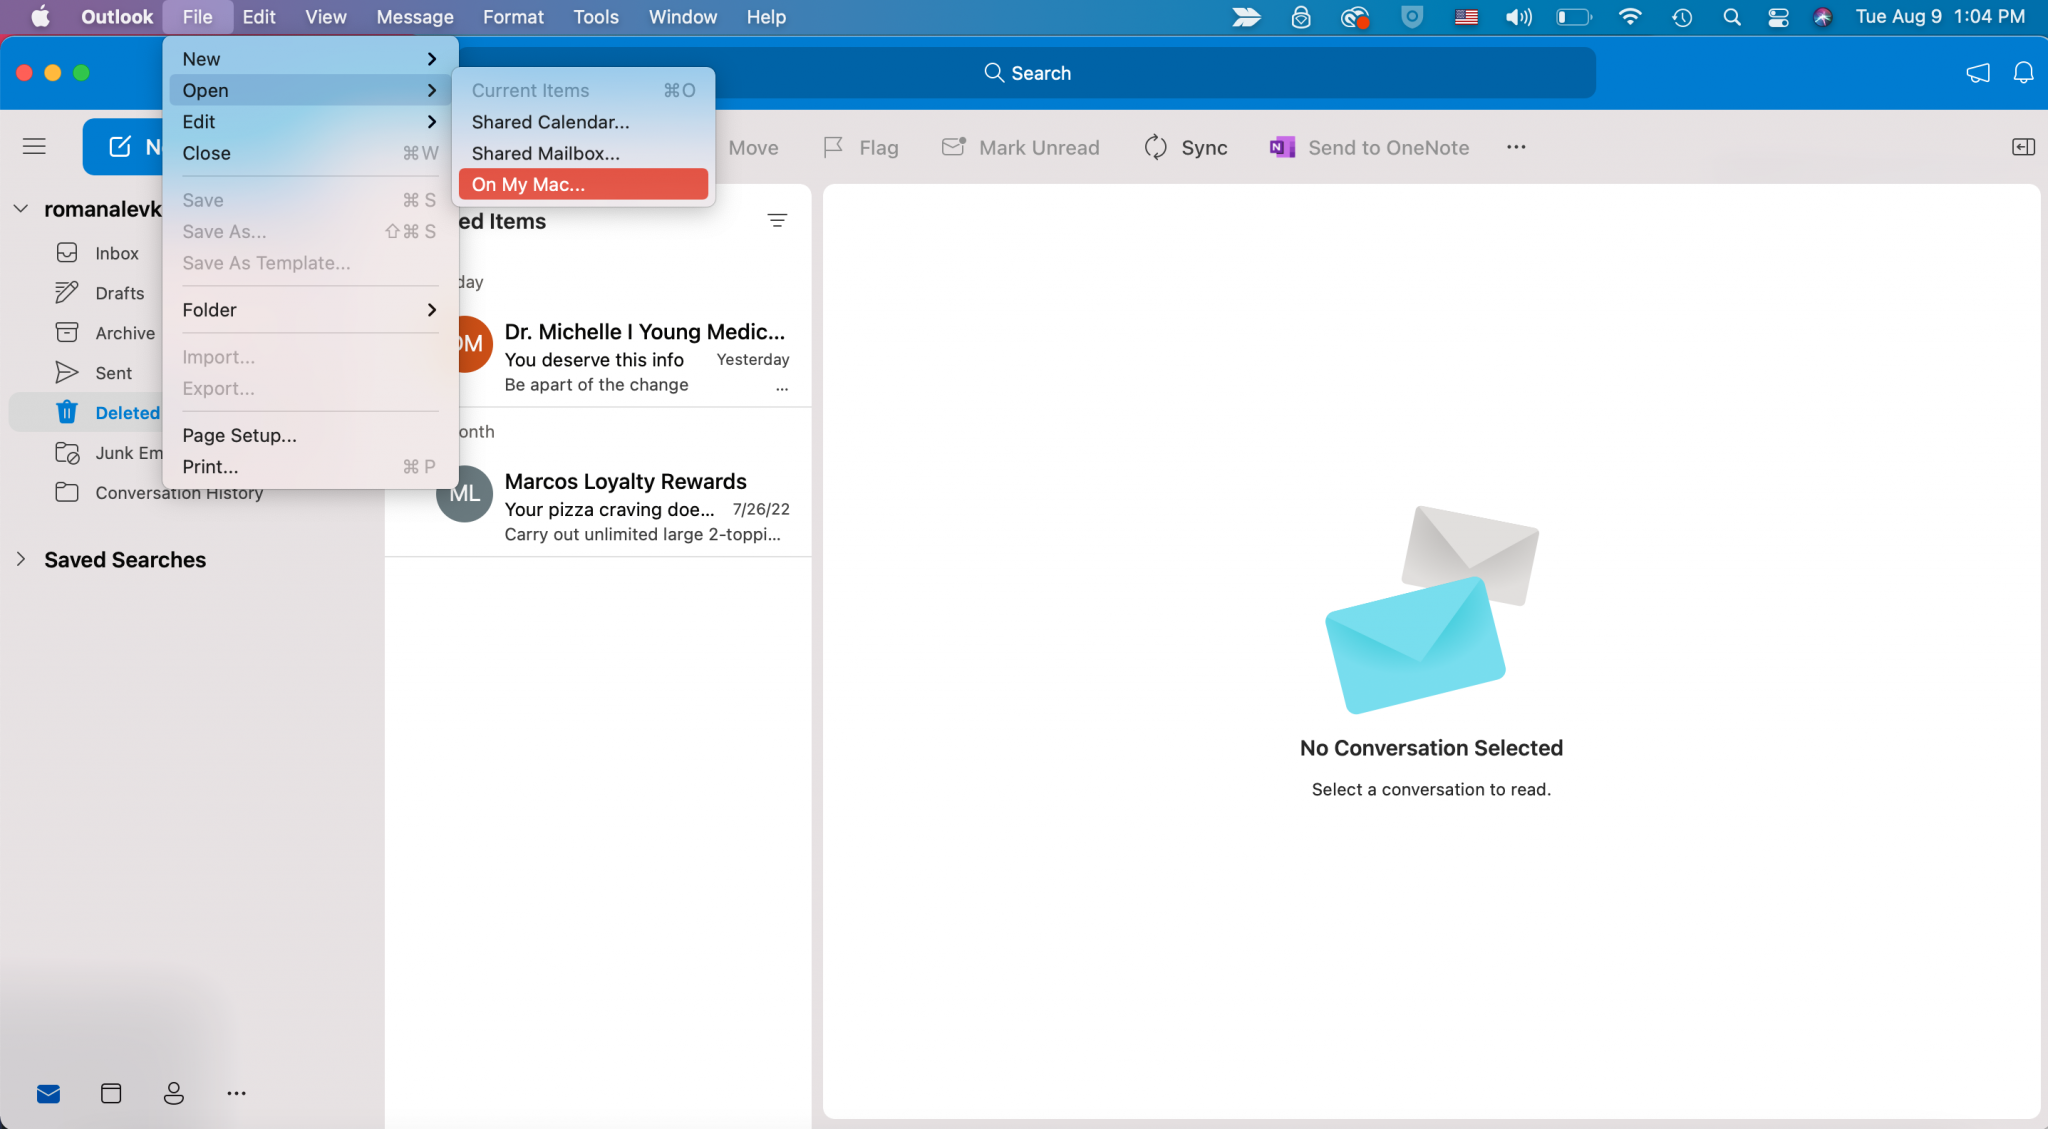The width and height of the screenshot is (2048, 1129).
Task: Switch to the People view icon
Action: (173, 1093)
